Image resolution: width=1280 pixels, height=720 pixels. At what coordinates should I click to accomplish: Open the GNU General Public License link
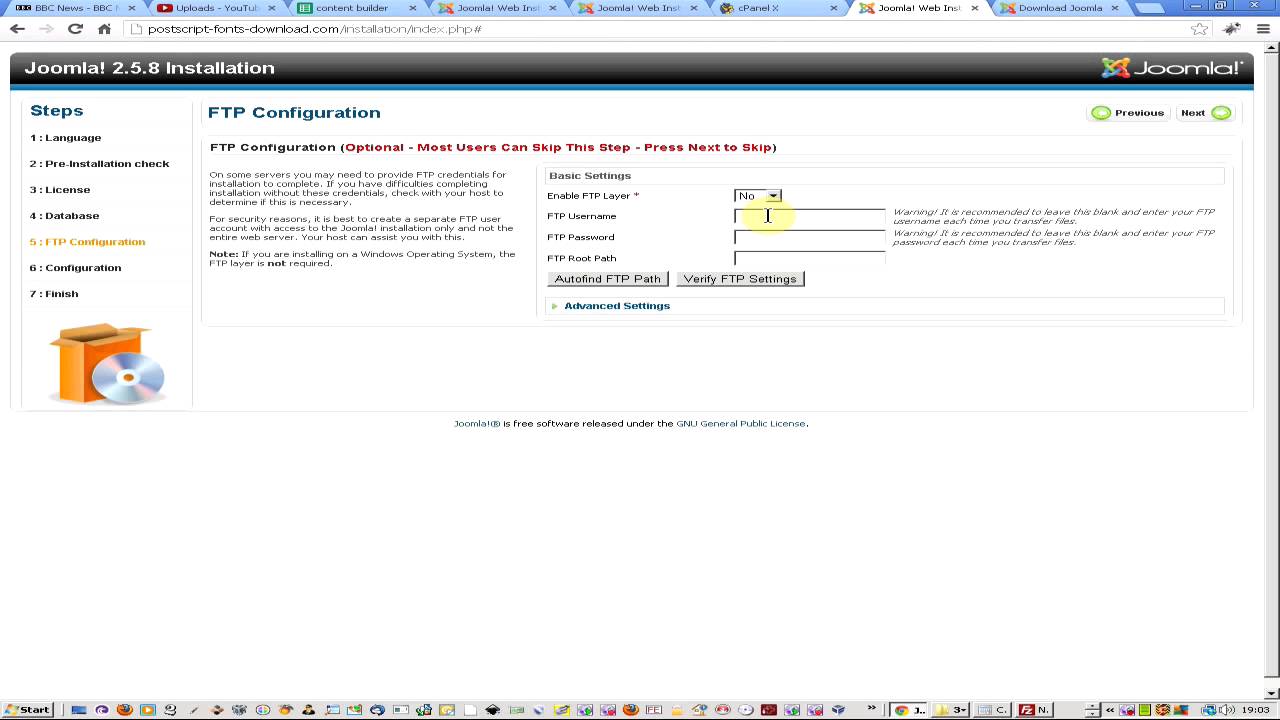pos(741,424)
